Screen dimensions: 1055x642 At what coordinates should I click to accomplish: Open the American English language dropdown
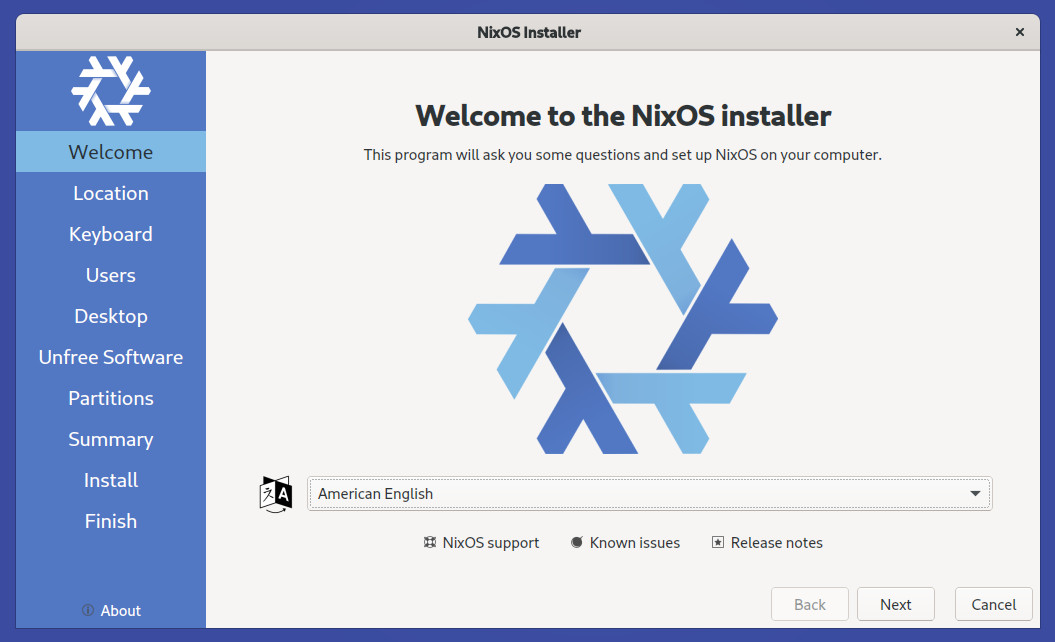click(x=649, y=494)
